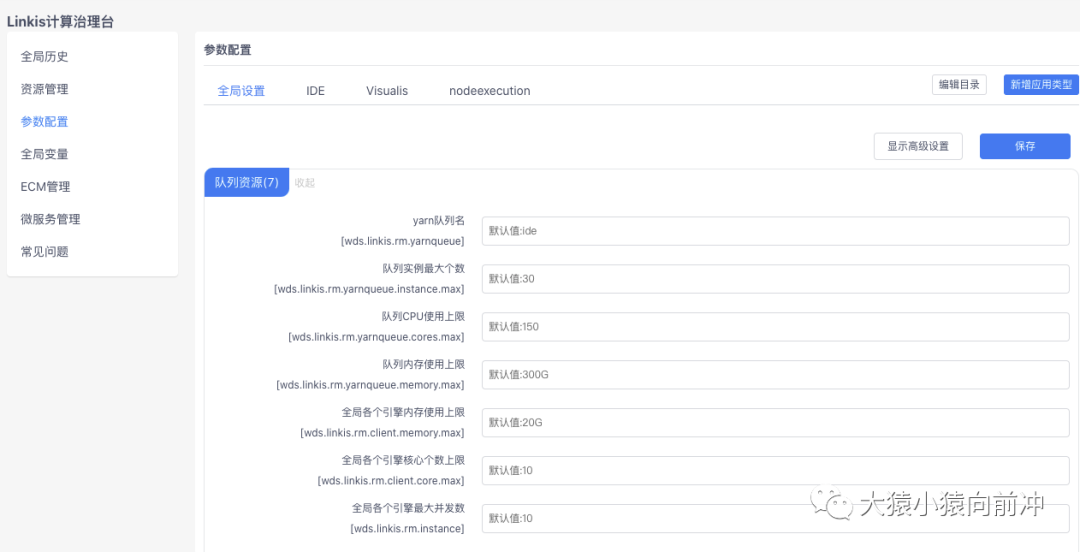Open 常见问题 sidebar item

pyautogui.click(x=45, y=252)
